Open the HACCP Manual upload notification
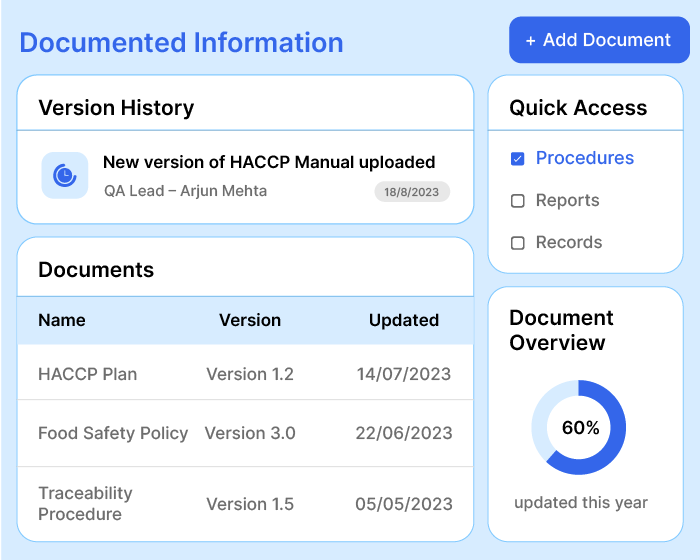This screenshot has height=560, width=700. (x=269, y=162)
